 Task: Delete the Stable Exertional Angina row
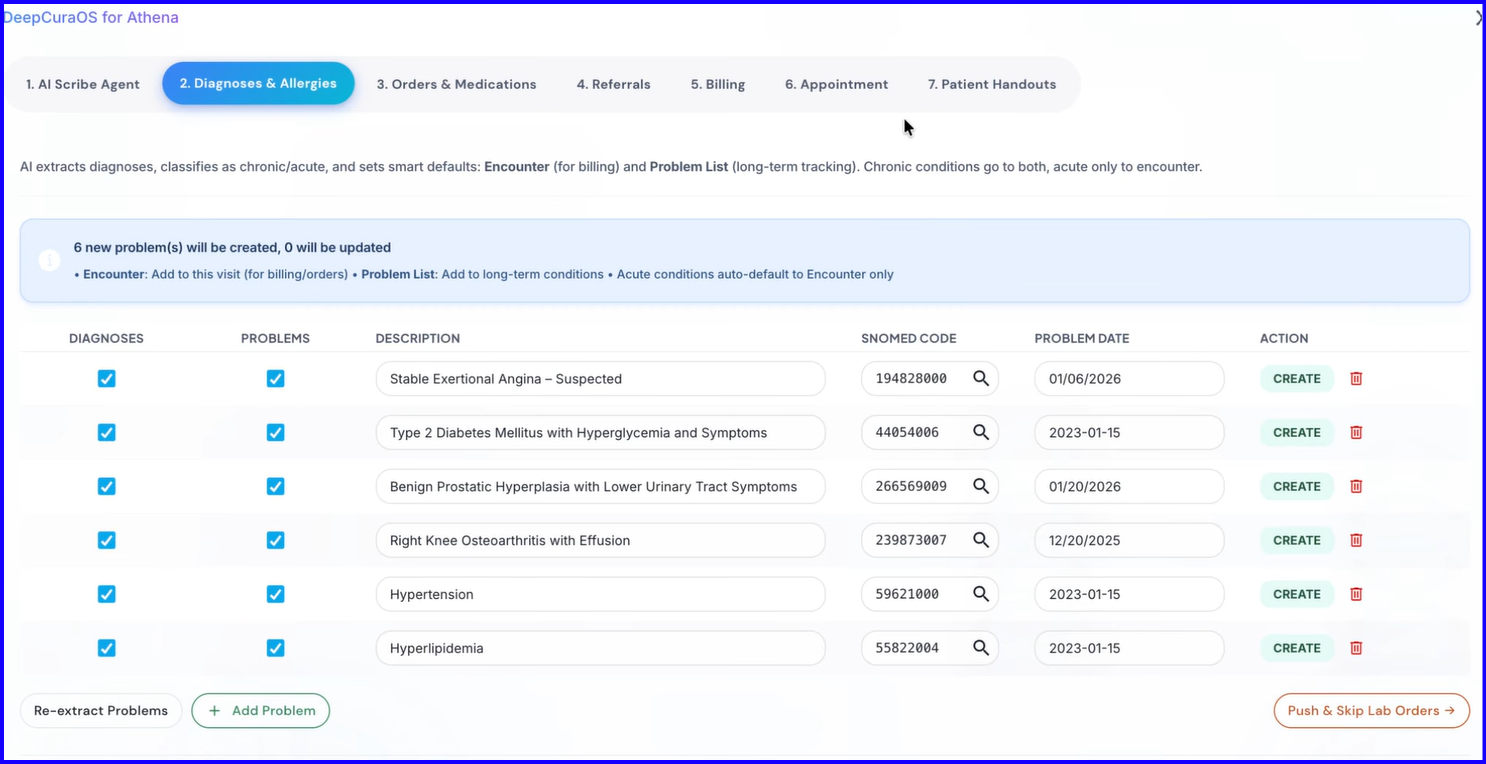1356,379
